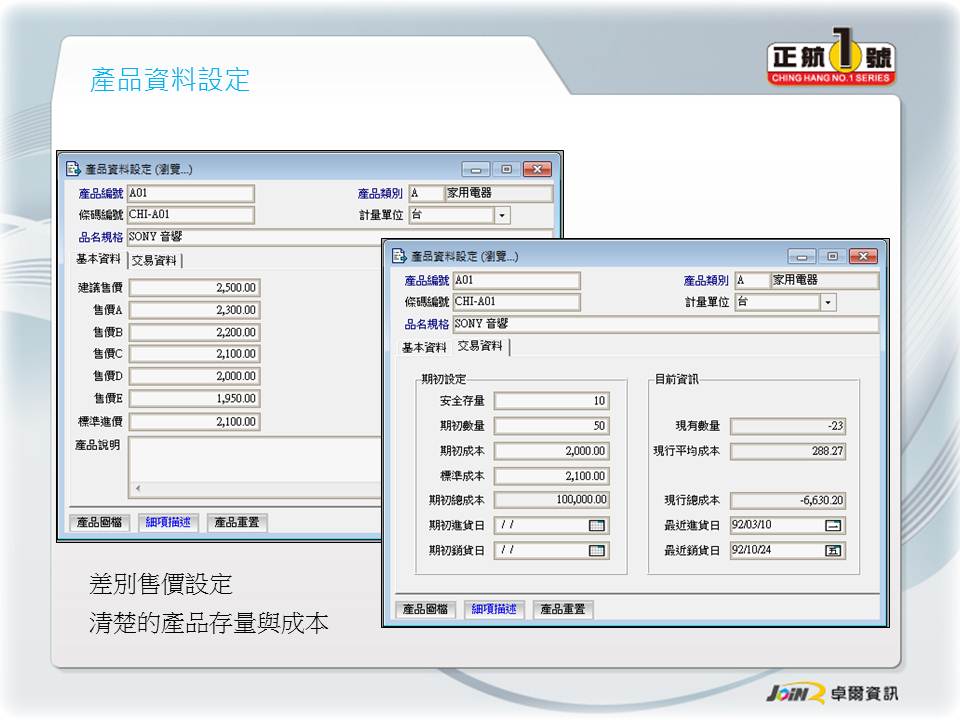Select the 售價A price field
960x720 pixels.
pos(195,310)
